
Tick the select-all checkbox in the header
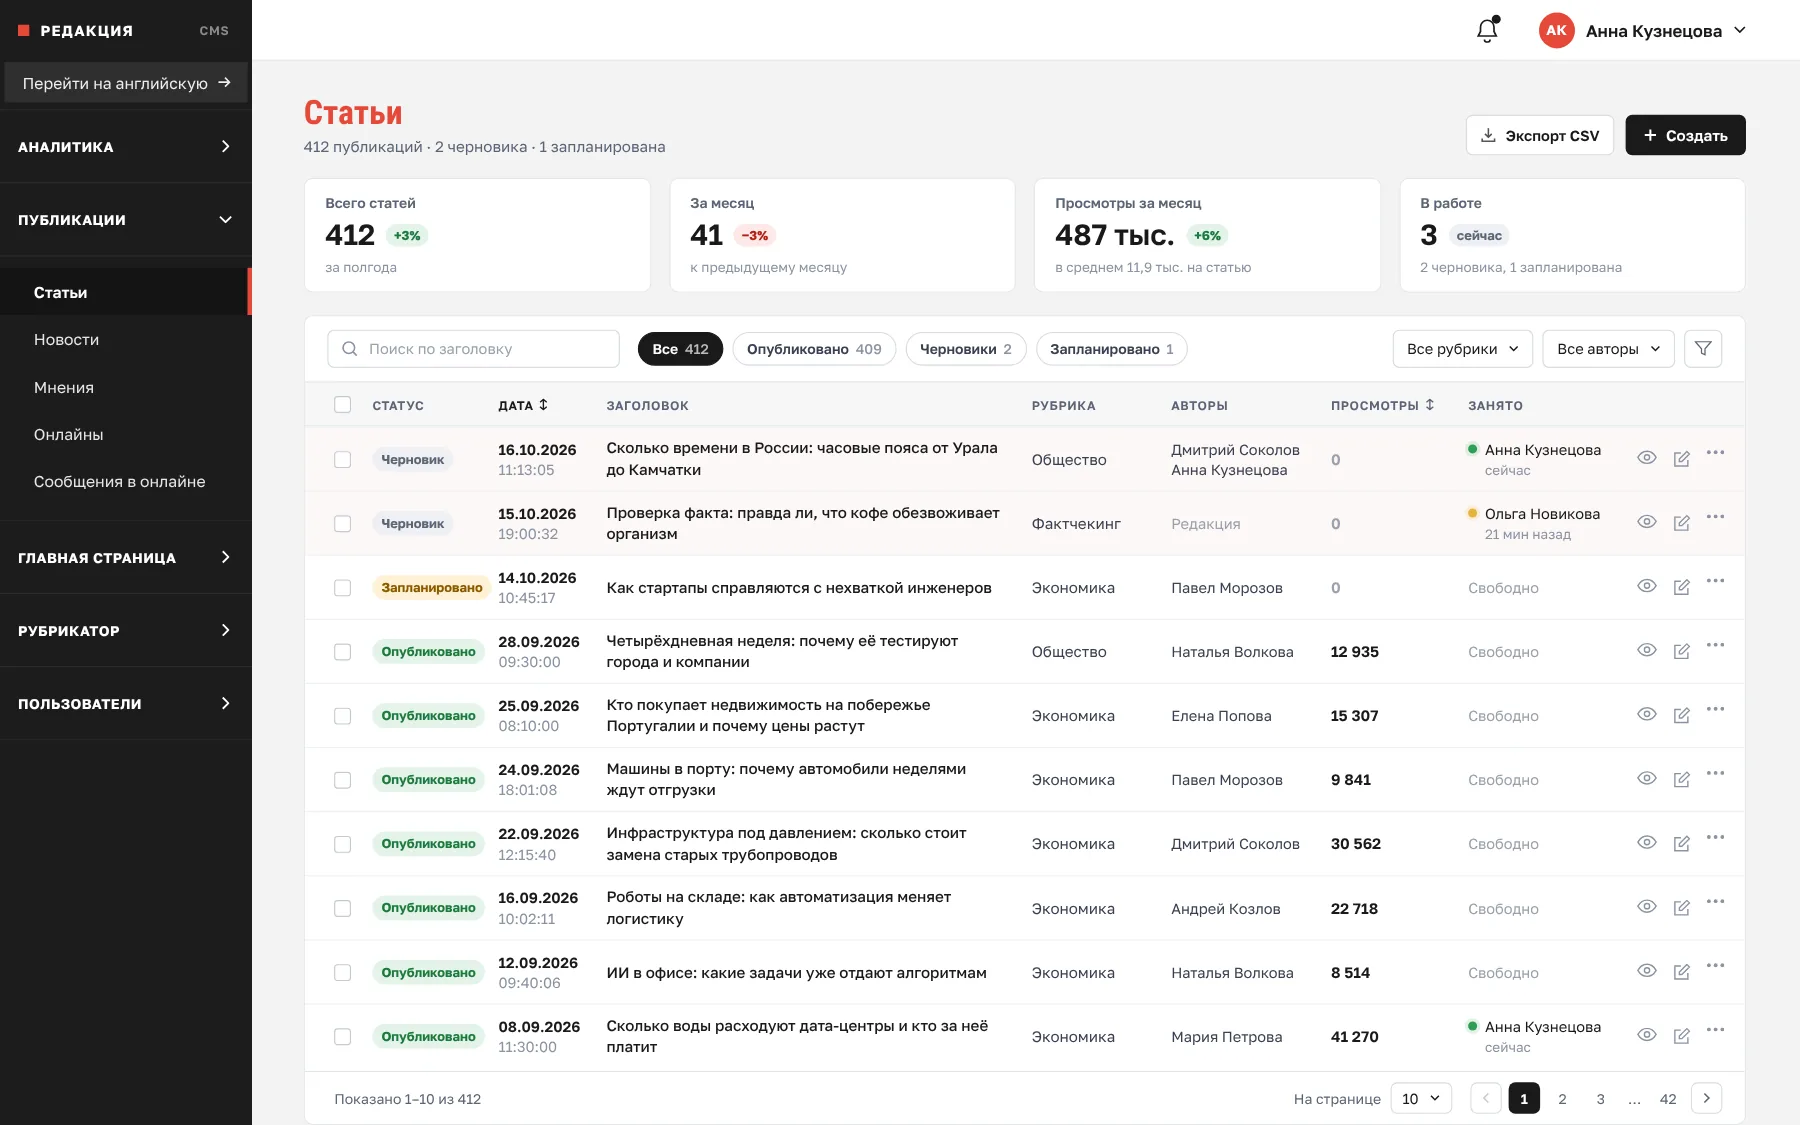coord(343,405)
